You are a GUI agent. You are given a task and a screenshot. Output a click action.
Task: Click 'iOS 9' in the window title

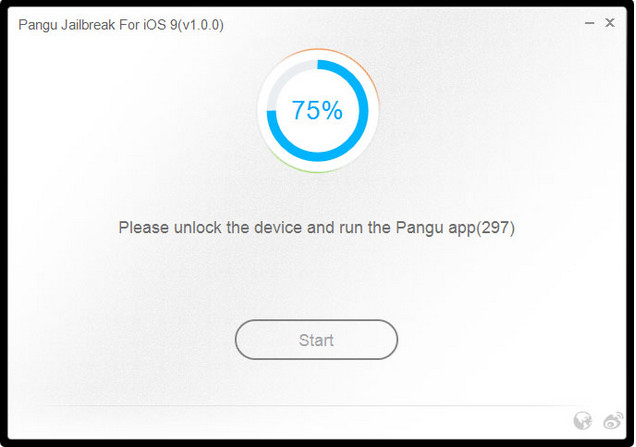click(160, 25)
